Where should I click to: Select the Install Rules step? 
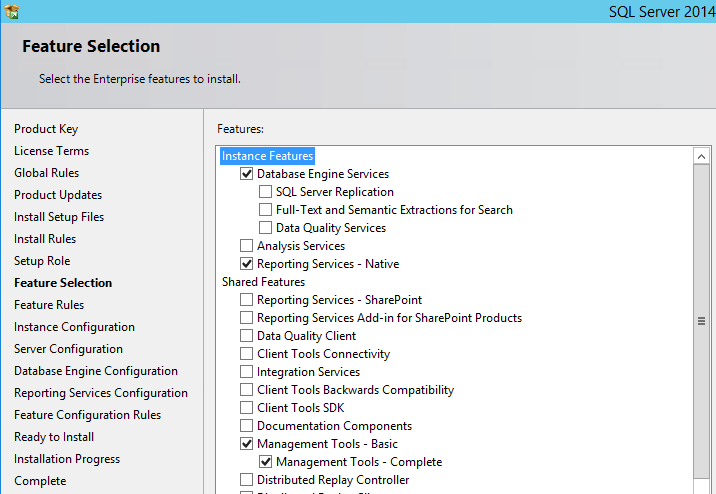click(x=45, y=239)
